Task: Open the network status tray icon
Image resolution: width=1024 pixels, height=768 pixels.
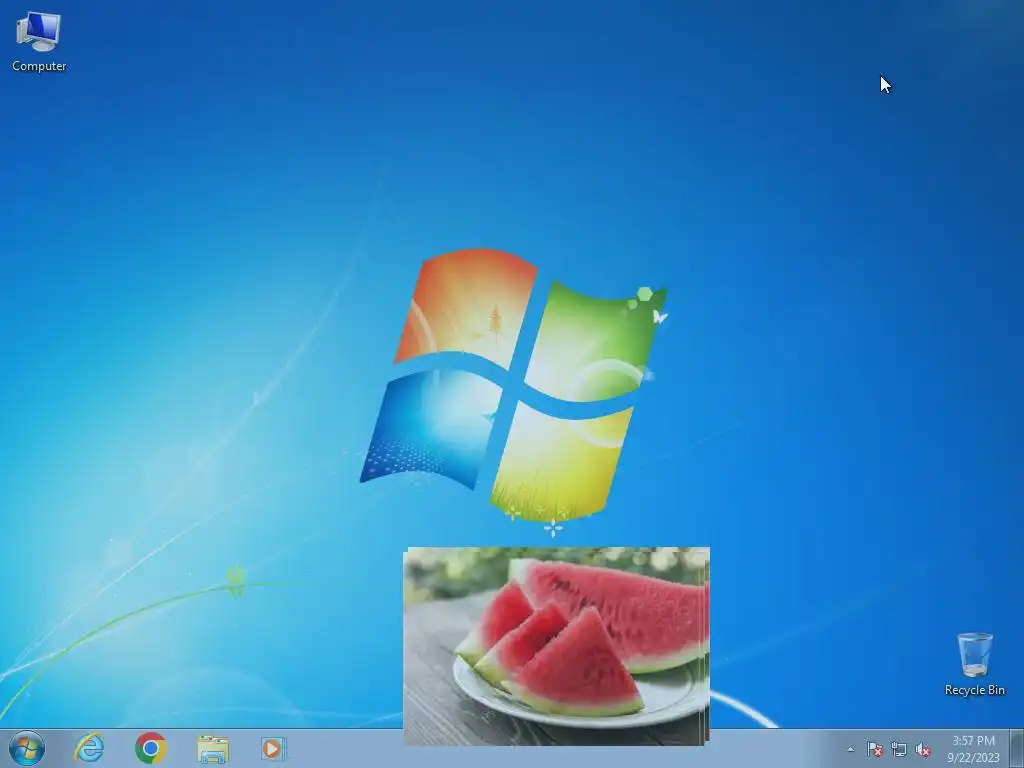Action: coord(899,750)
